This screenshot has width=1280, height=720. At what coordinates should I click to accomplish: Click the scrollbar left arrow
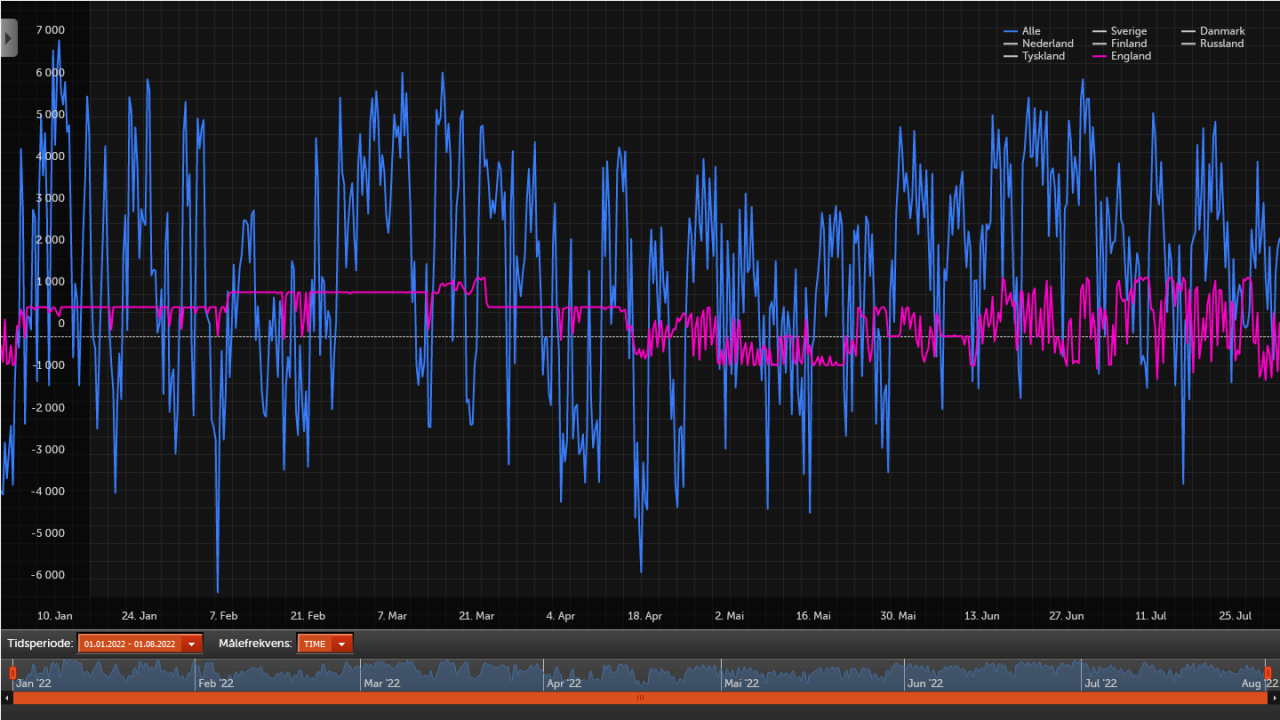pyautogui.click(x=6, y=698)
